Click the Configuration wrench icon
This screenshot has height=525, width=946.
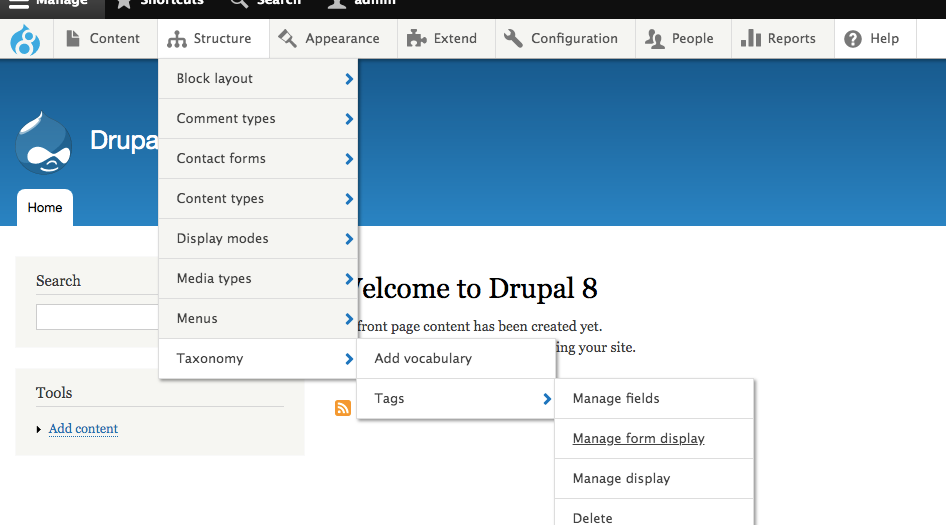click(513, 39)
